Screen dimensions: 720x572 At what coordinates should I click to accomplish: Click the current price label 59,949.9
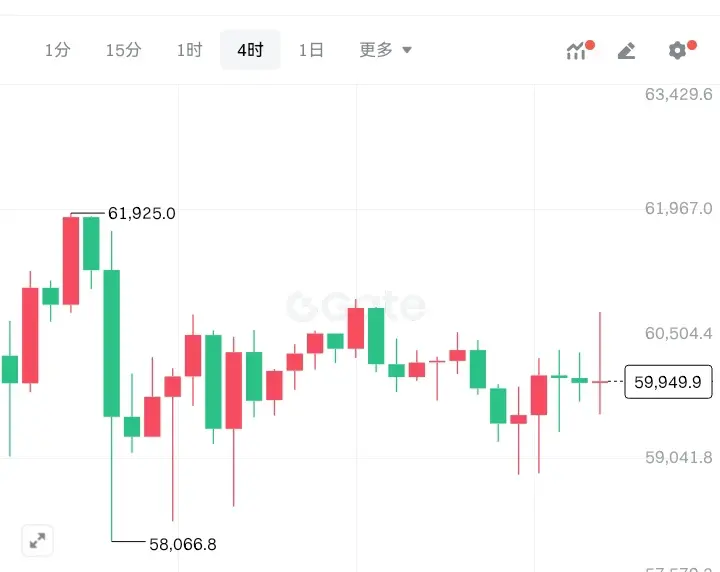(668, 381)
